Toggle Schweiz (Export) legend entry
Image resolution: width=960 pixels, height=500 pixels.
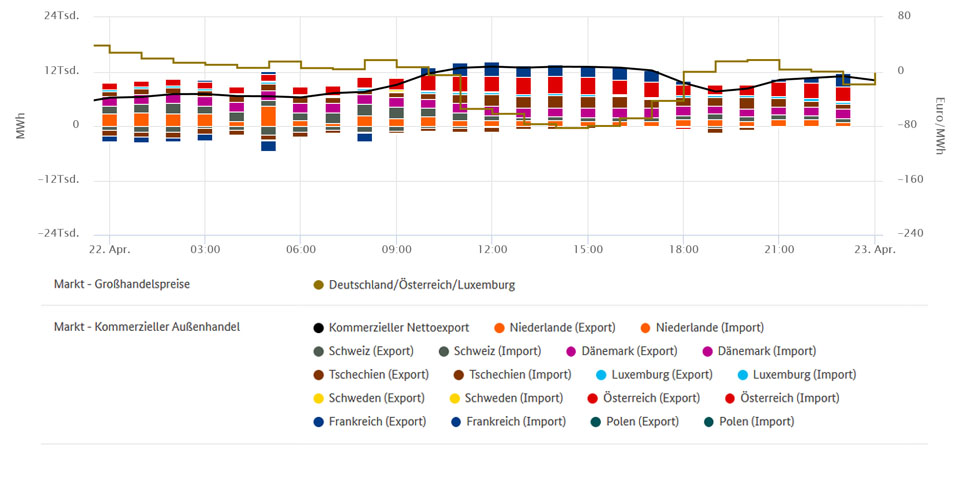click(x=364, y=351)
